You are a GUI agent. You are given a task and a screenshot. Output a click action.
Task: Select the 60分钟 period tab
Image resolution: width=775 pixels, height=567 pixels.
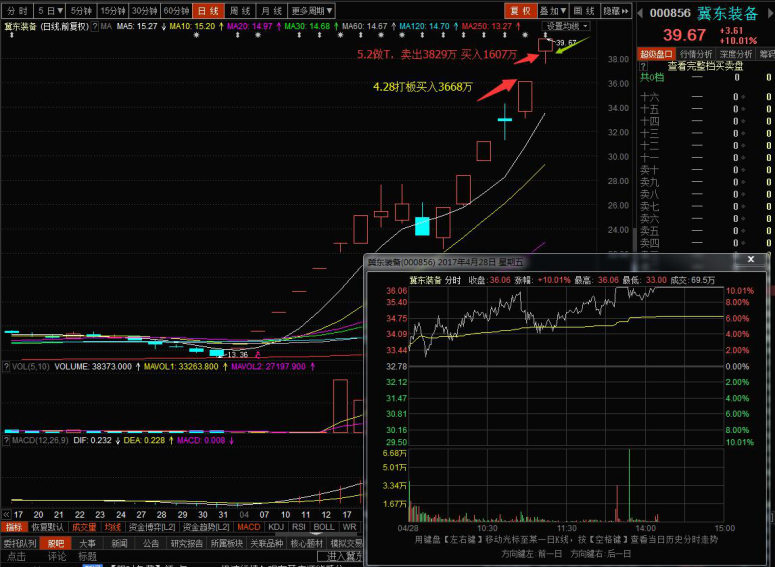click(177, 10)
